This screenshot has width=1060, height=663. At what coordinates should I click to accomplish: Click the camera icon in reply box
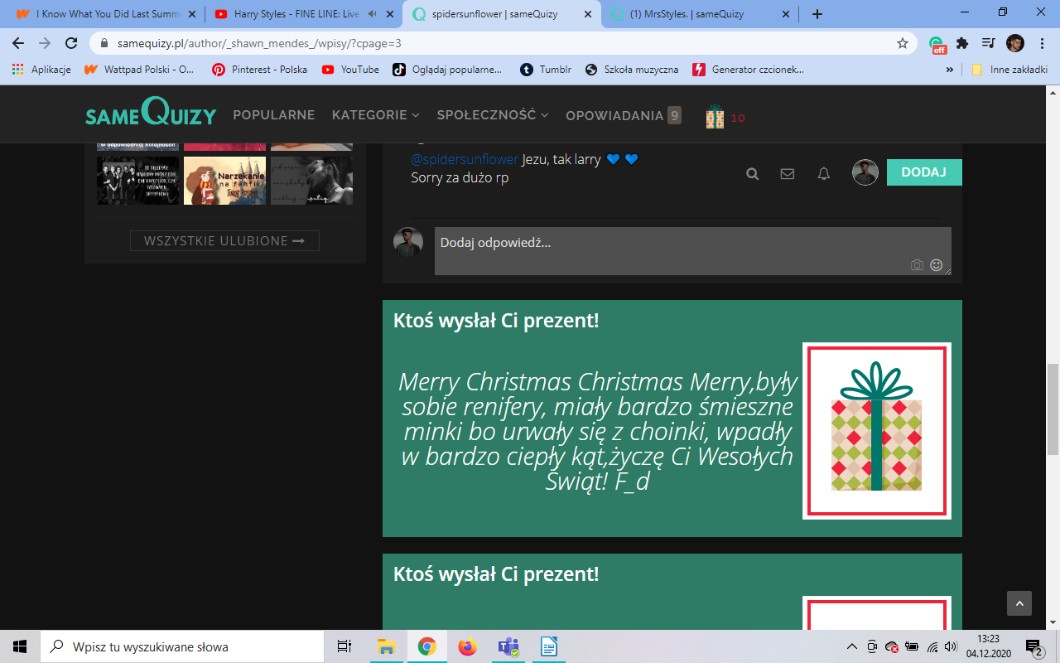[x=916, y=265]
